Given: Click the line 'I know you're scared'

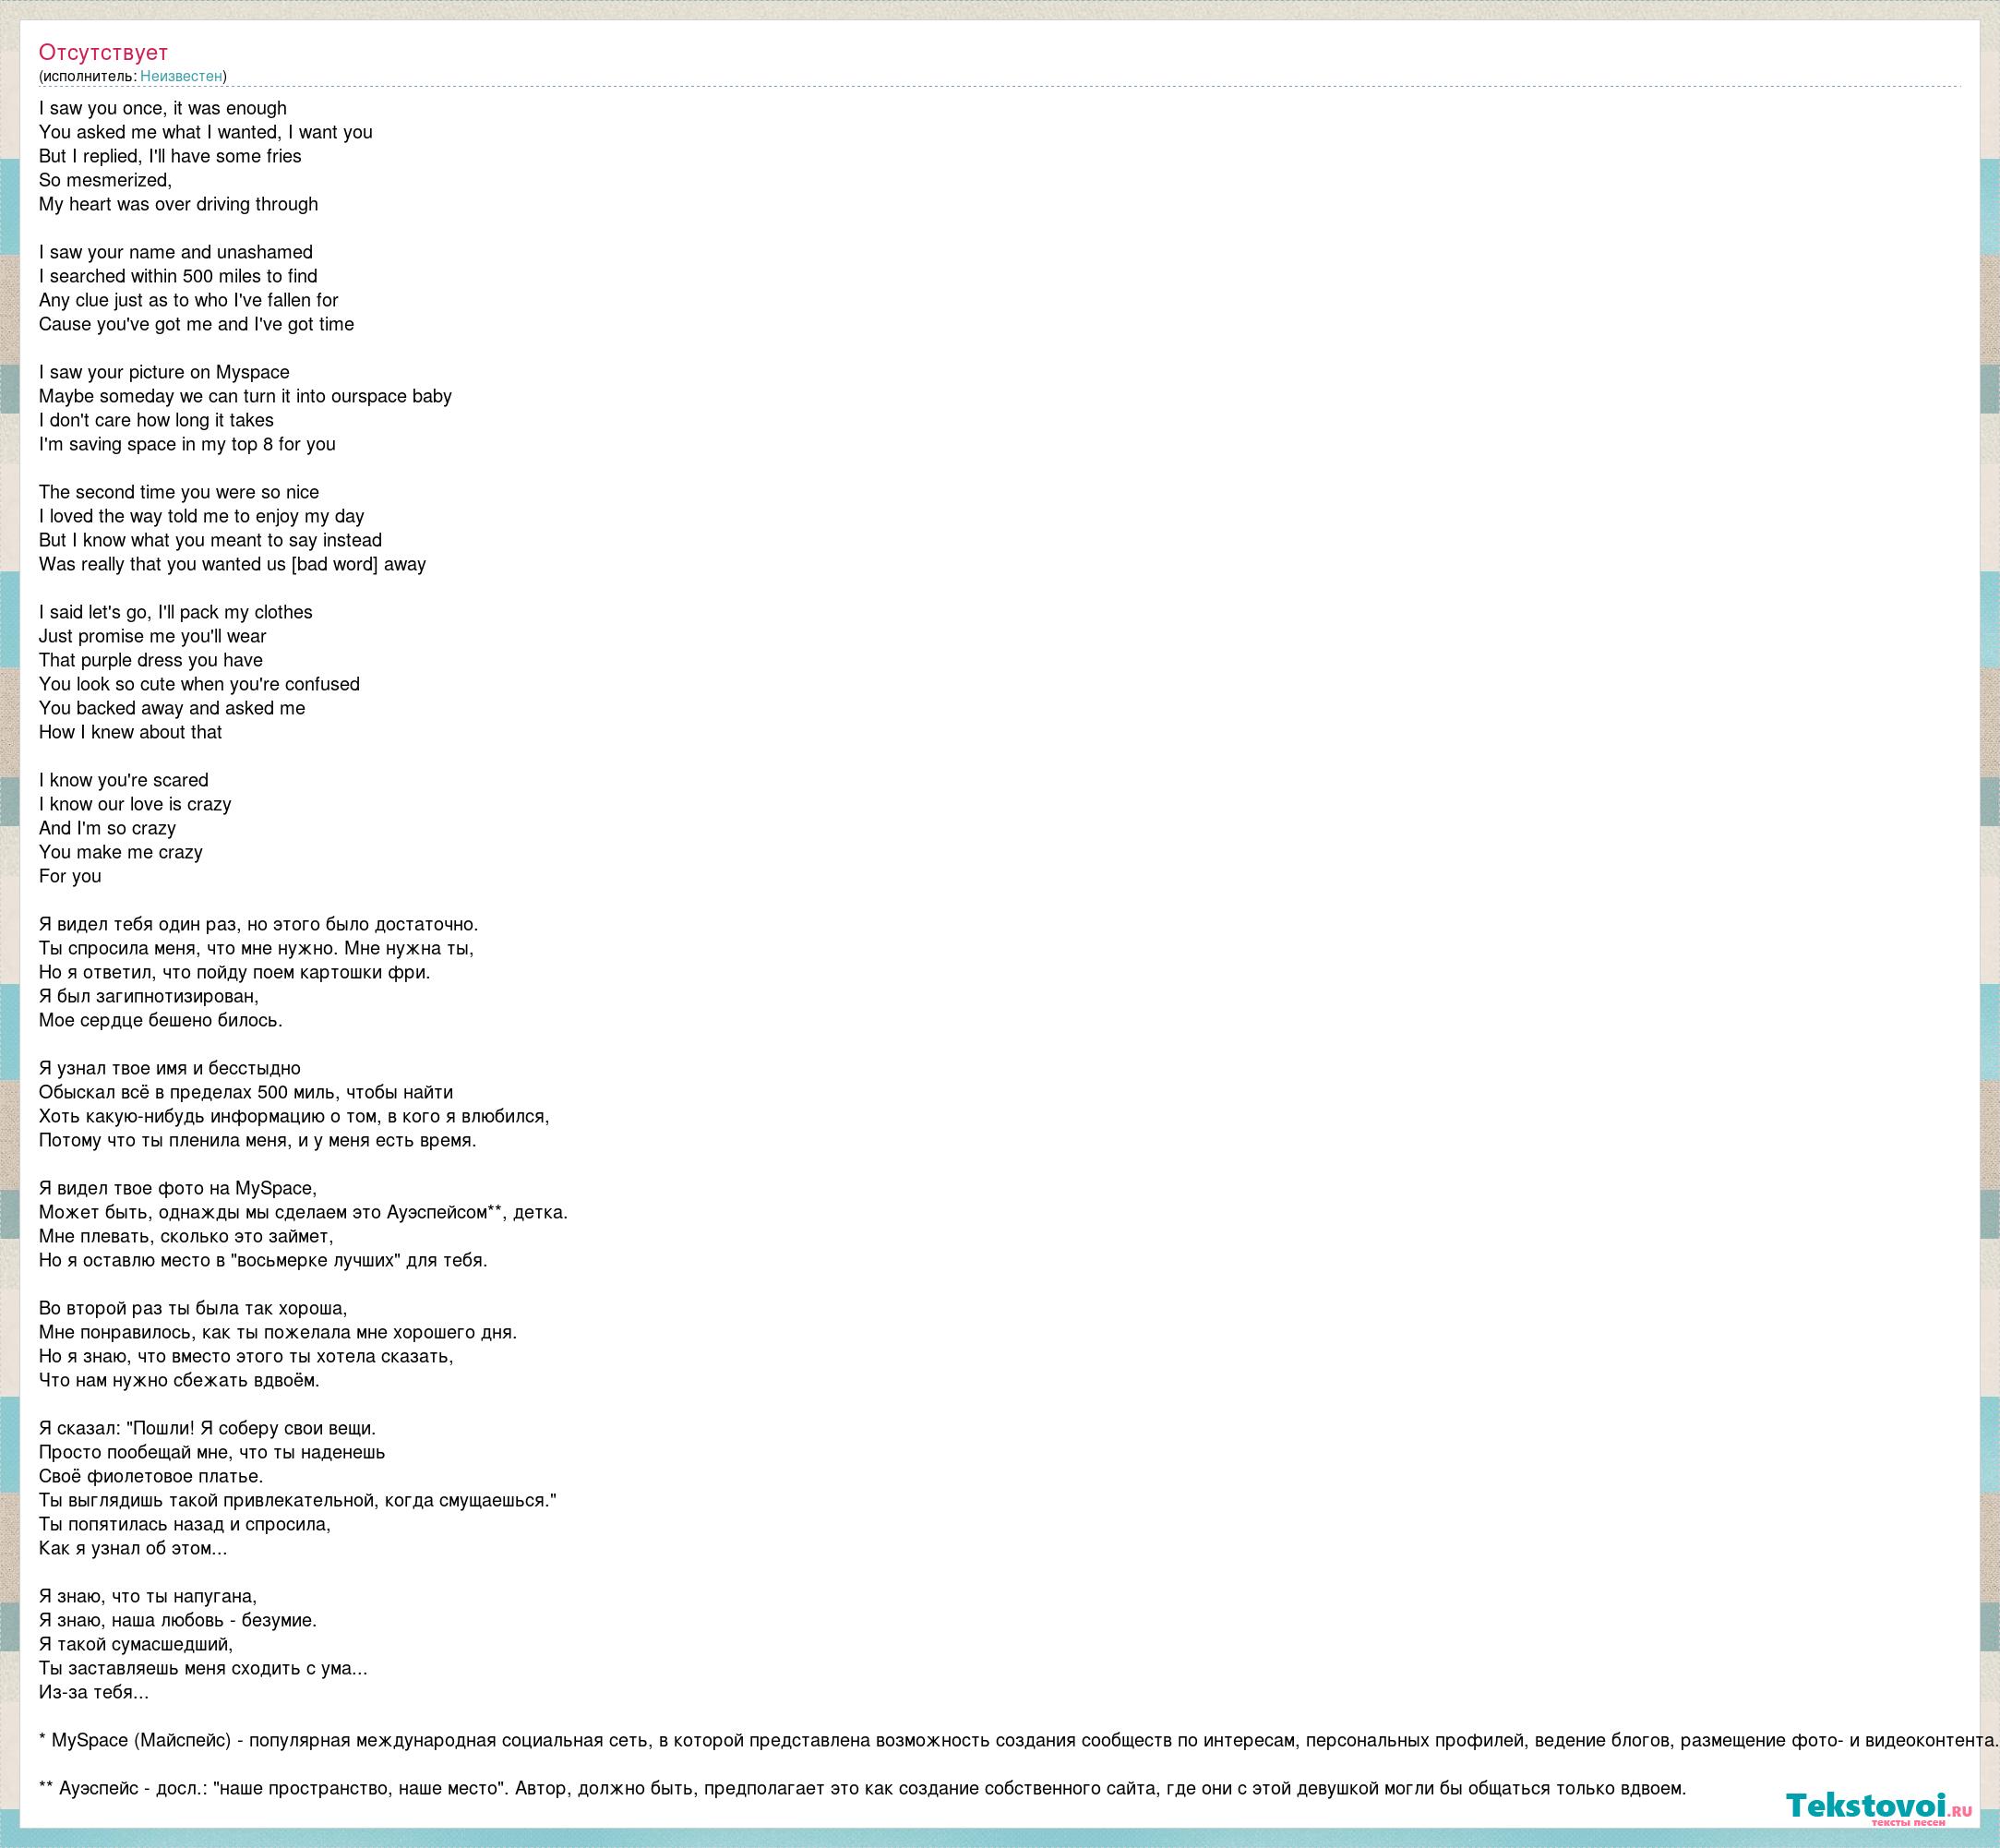Looking at the screenshot, I should click(x=124, y=780).
